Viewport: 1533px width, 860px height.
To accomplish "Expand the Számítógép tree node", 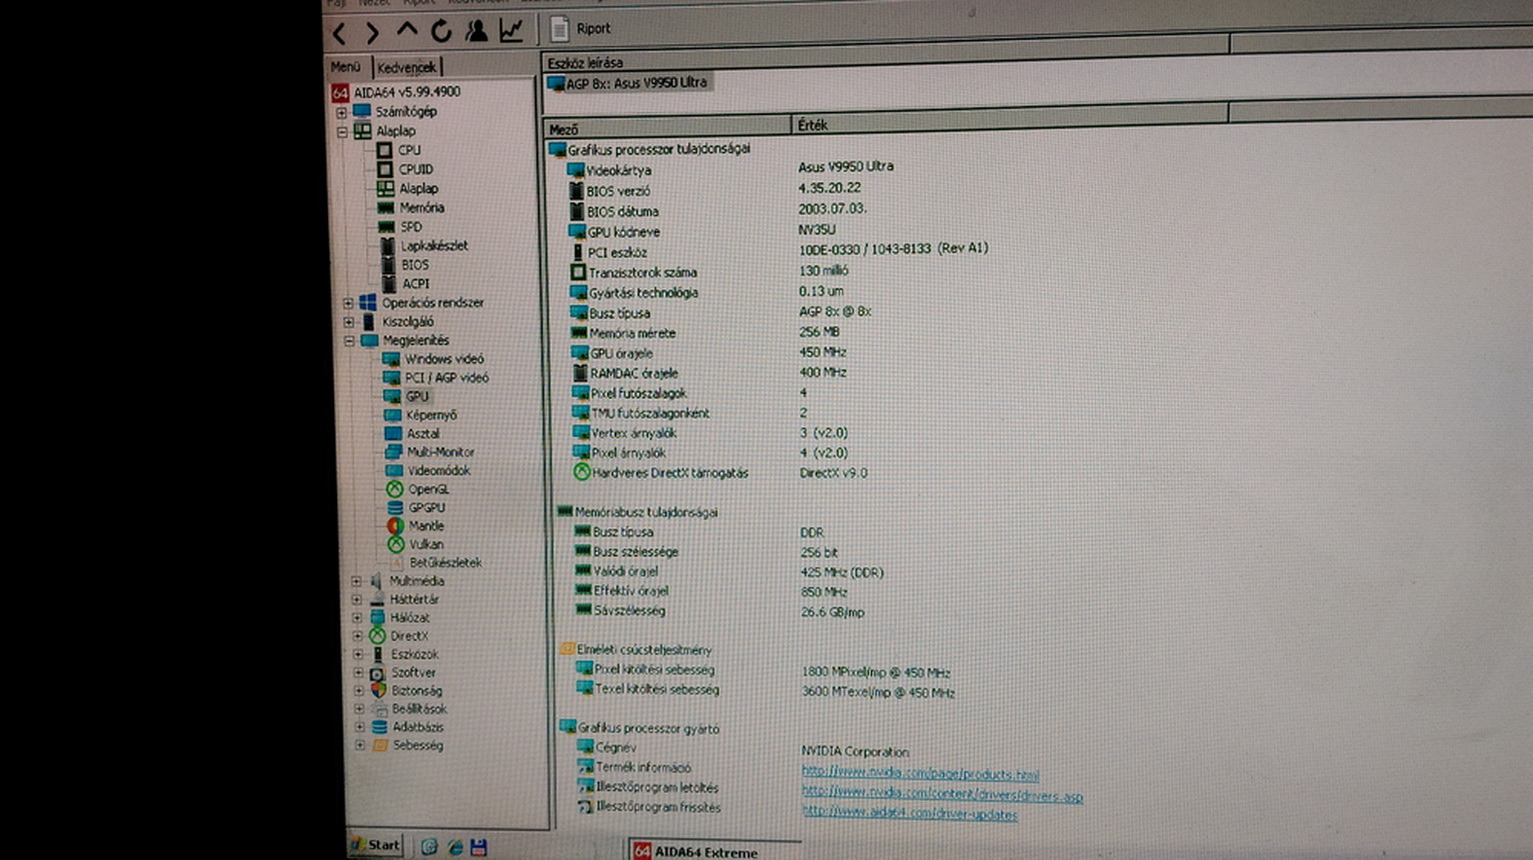I will click(x=342, y=112).
